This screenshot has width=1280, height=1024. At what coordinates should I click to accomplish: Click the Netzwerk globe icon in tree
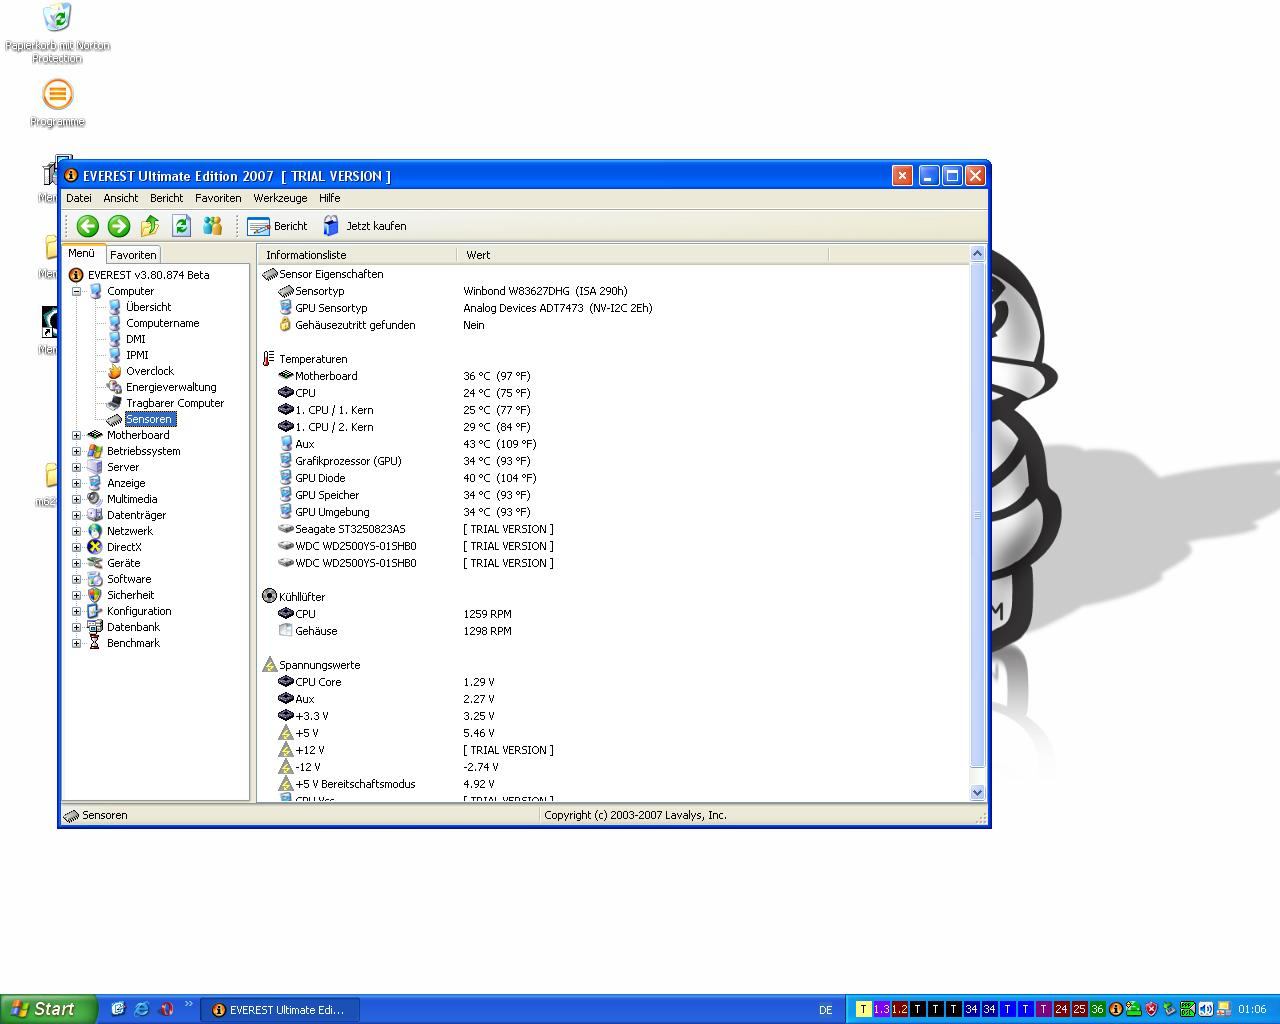click(95, 531)
